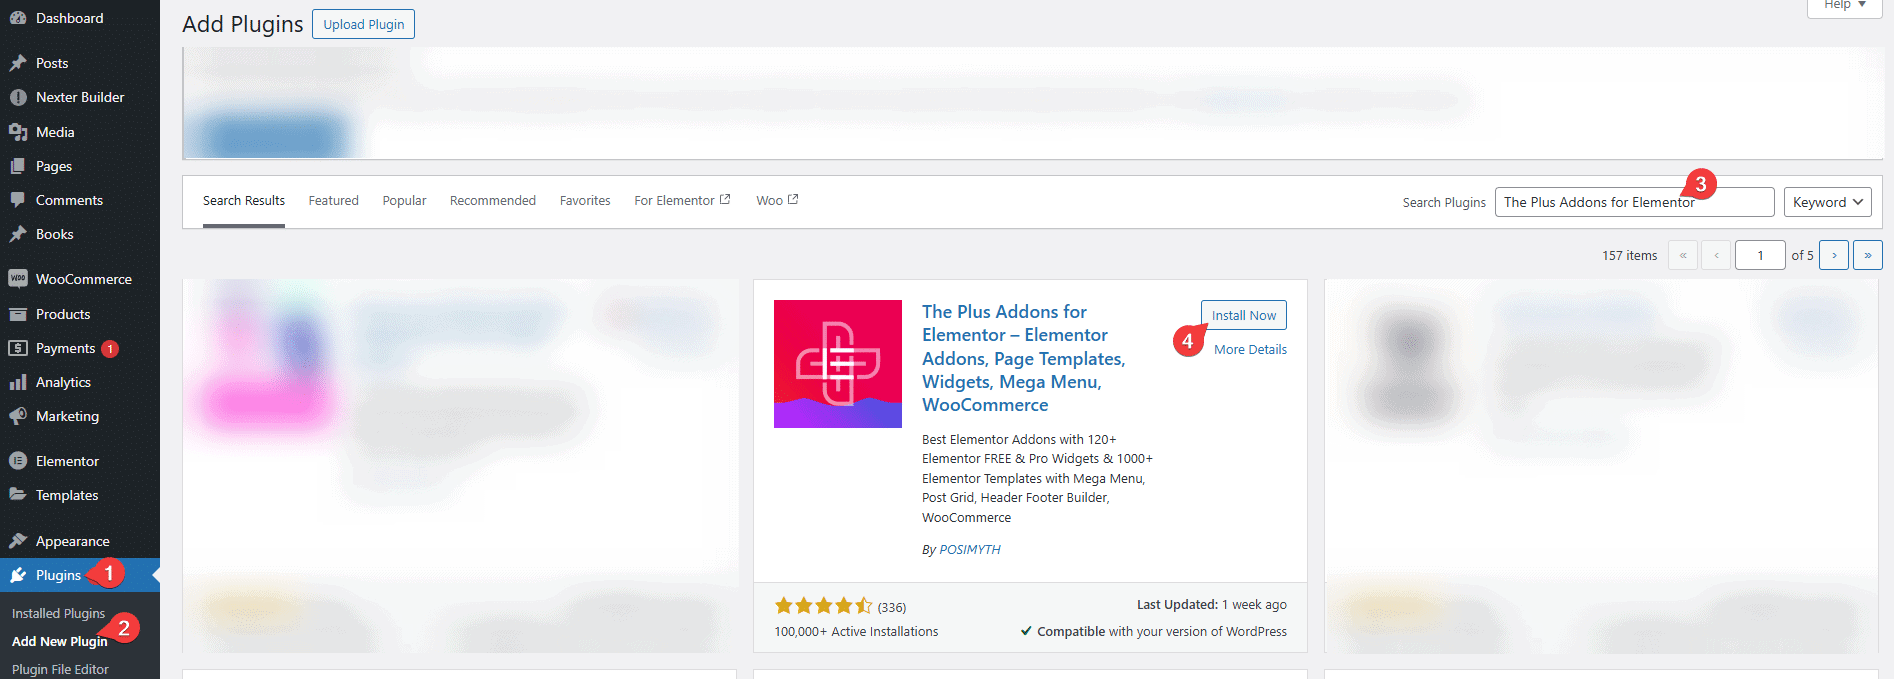Viewport: 1894px width, 679px height.
Task: Open the Keyword search type dropdown
Action: [1827, 202]
